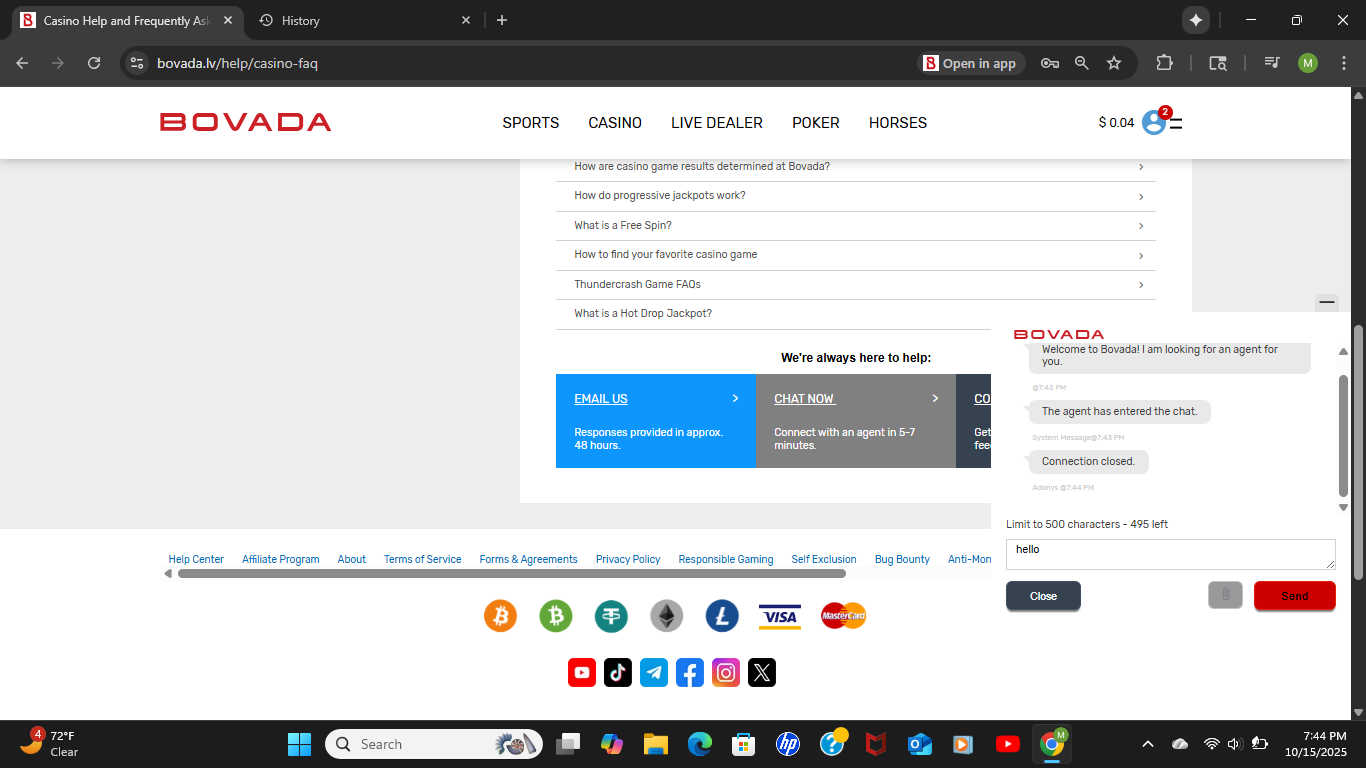Open Bovada's Telegram social icon
The image size is (1366, 768).
click(x=654, y=672)
